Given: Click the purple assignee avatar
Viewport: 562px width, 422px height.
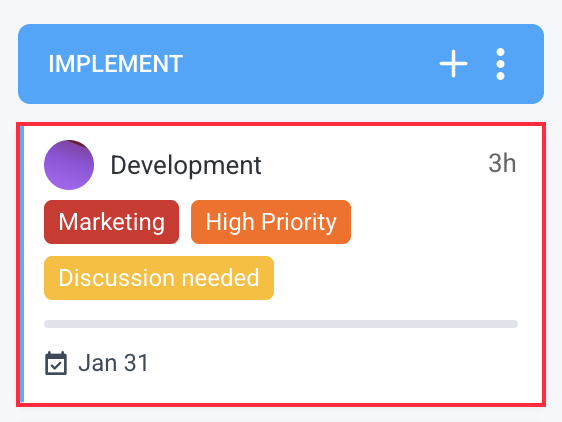Looking at the screenshot, I should 69,165.
